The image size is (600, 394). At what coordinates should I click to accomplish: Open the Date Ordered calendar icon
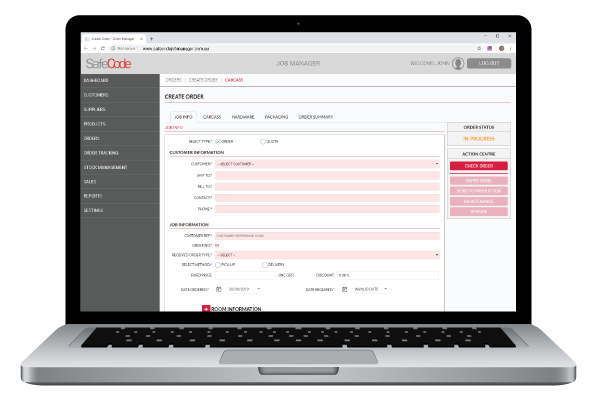(219, 289)
